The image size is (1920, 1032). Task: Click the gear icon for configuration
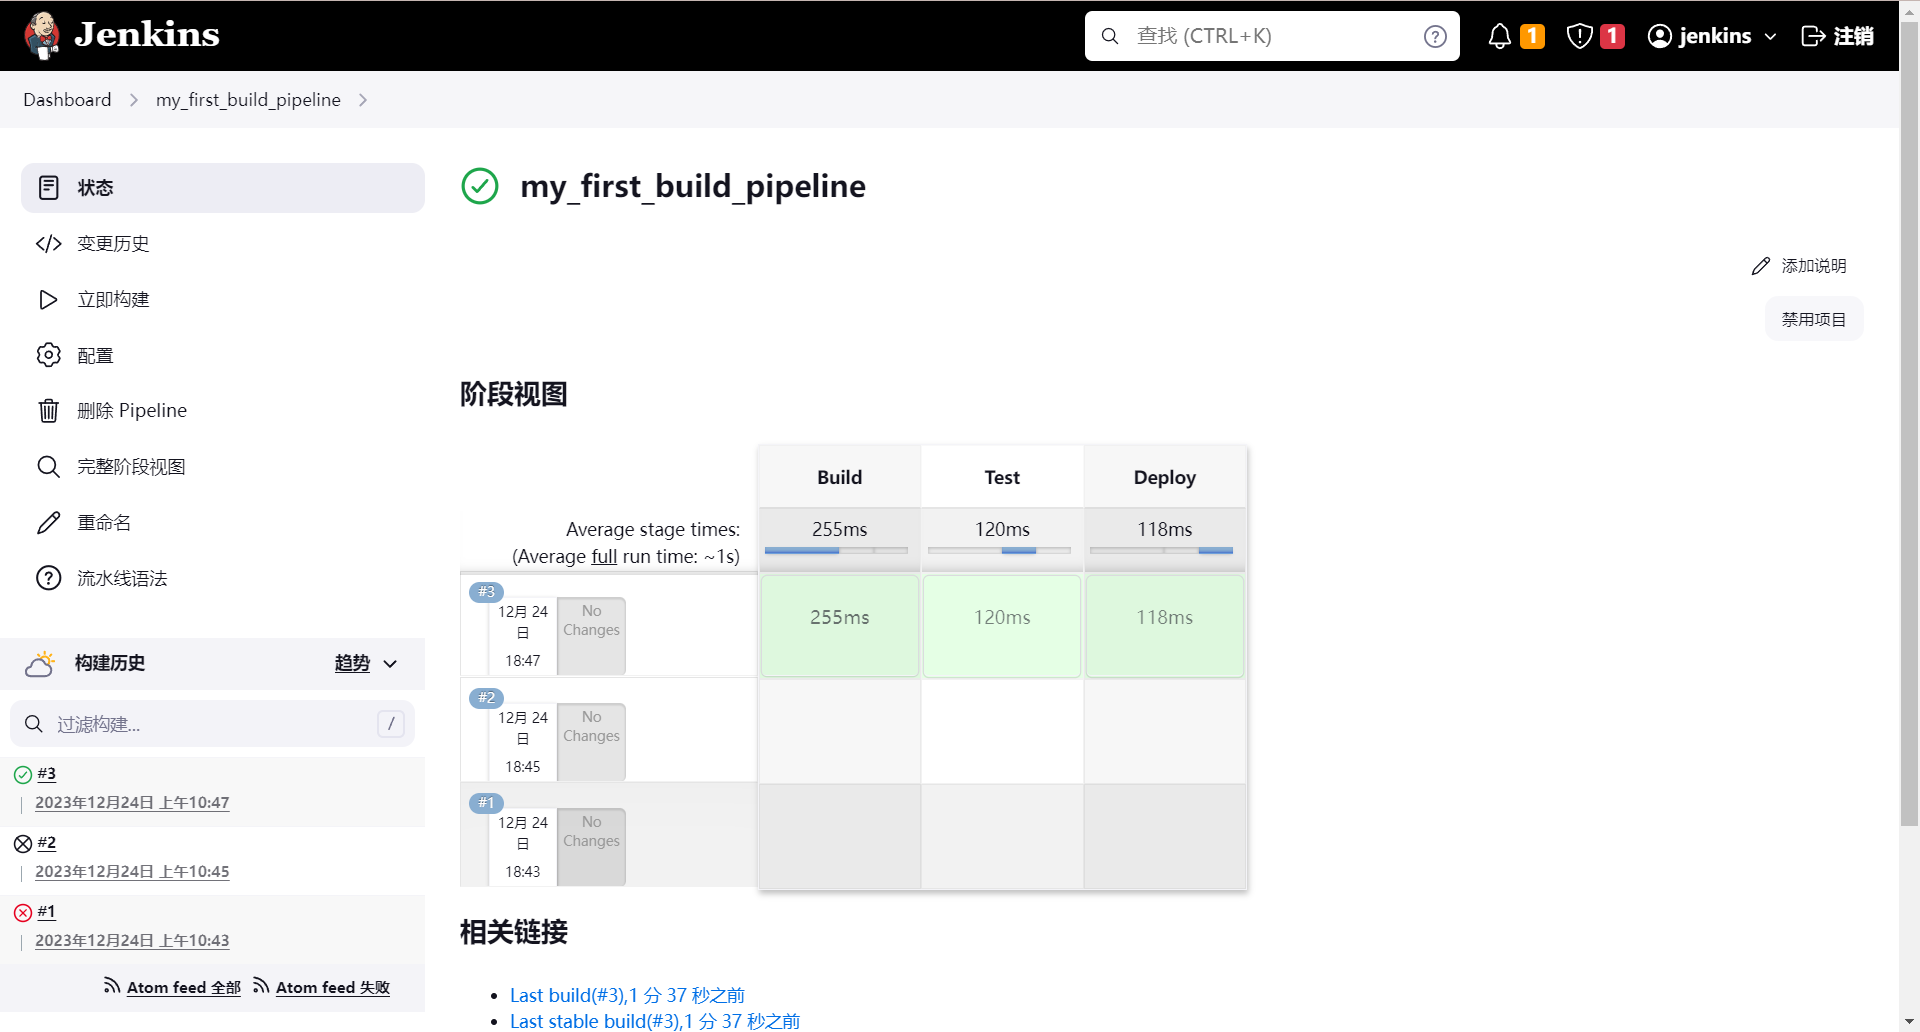click(48, 355)
